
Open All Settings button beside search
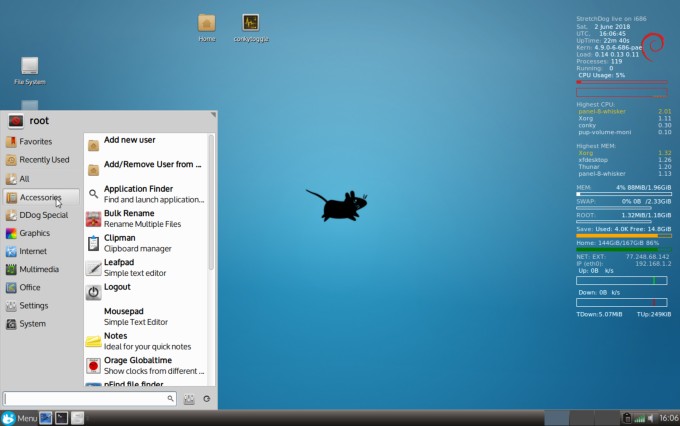tap(189, 399)
